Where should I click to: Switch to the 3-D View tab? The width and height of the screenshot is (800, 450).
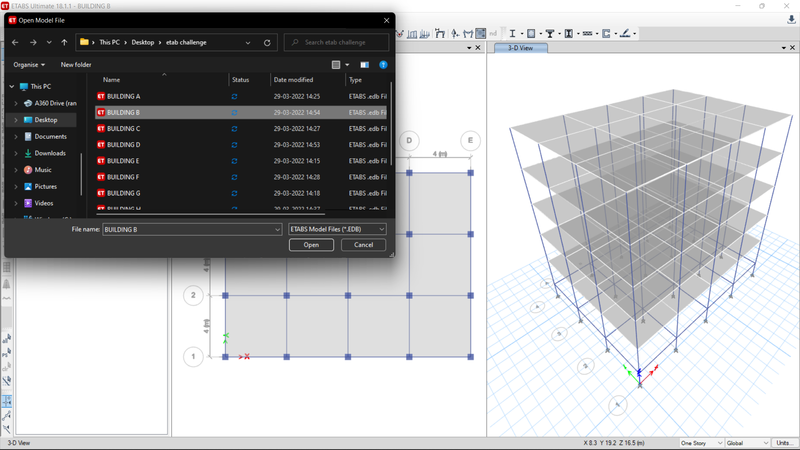pos(520,48)
